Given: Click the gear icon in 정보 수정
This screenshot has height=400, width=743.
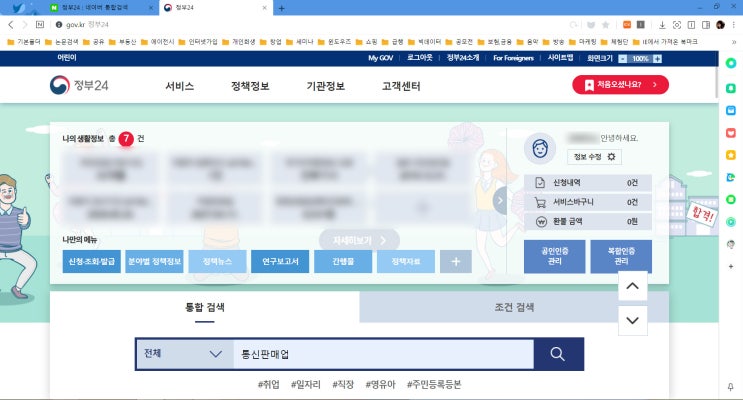Looking at the screenshot, I should pos(611,157).
